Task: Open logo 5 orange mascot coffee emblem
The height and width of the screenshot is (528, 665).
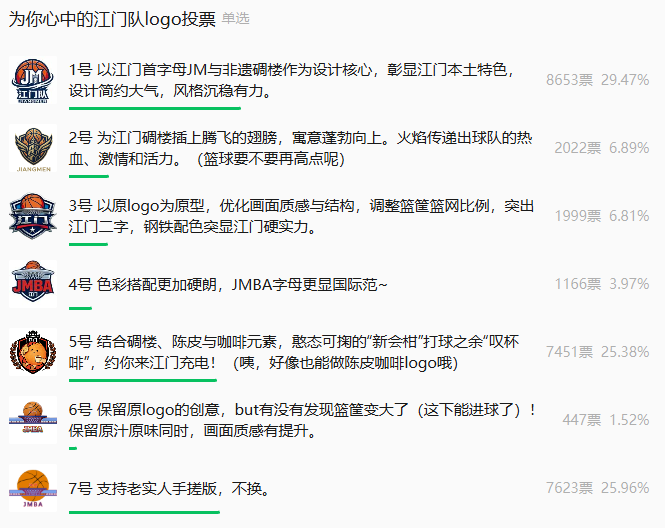Action: point(33,352)
